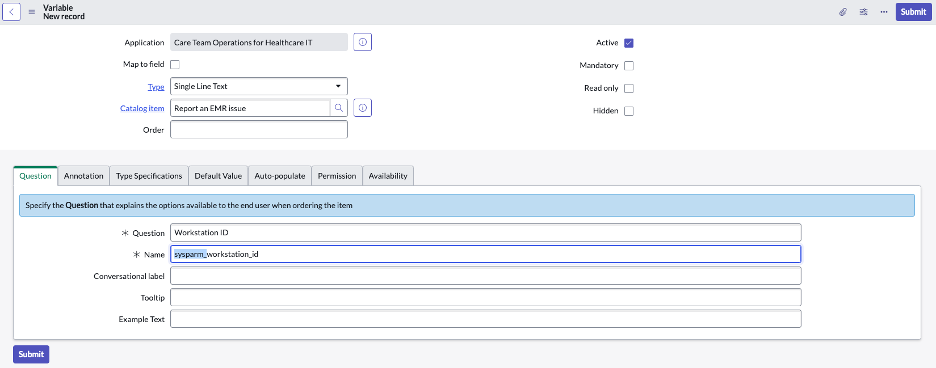Preview the Catalog item record info icon

[363, 108]
